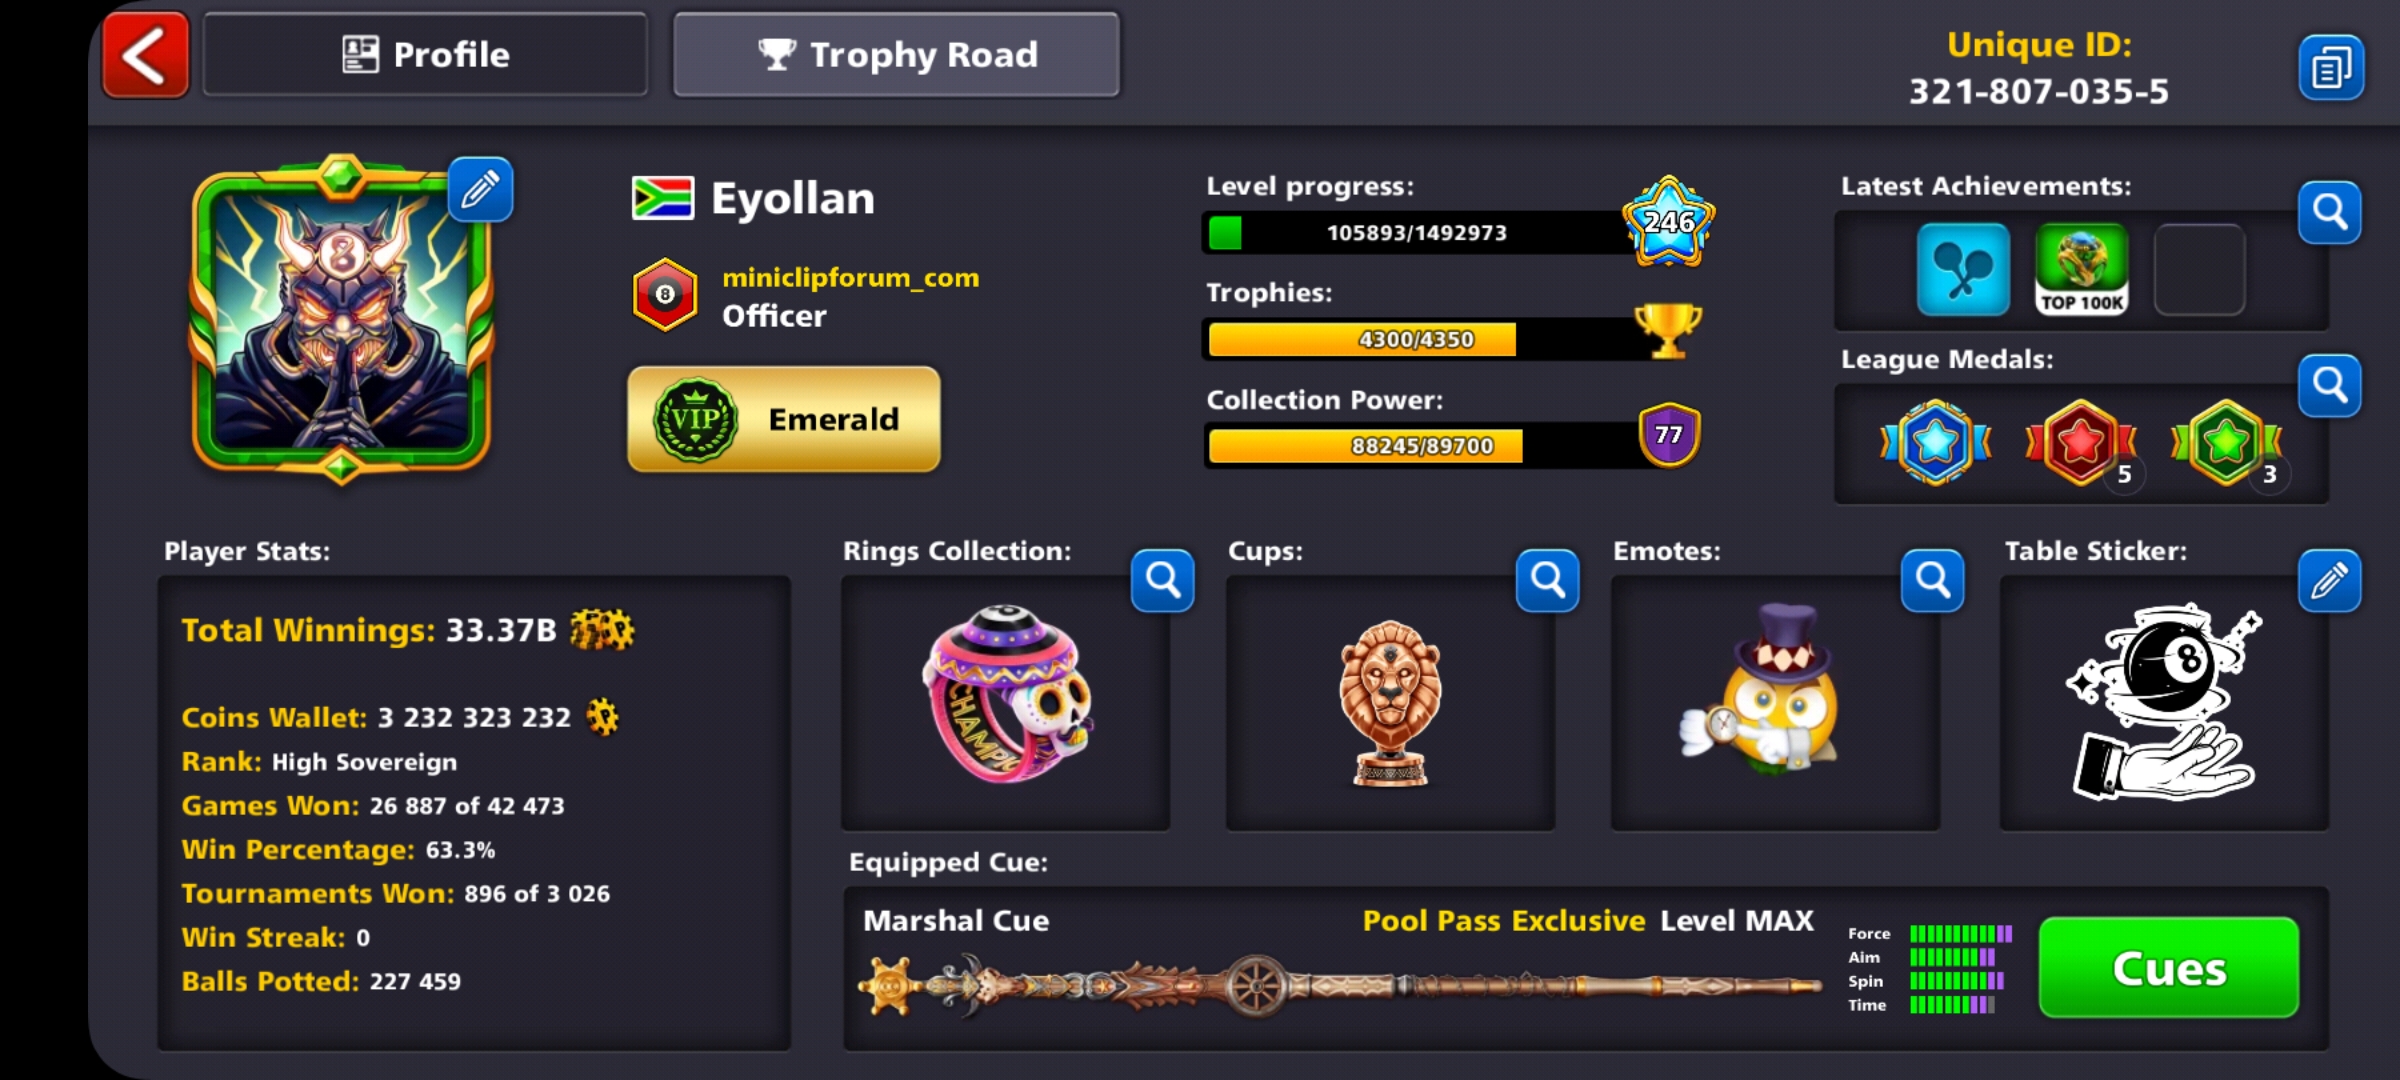This screenshot has height=1080, width=2400.
Task: View League Medals with the magnifier icon
Action: point(2330,385)
